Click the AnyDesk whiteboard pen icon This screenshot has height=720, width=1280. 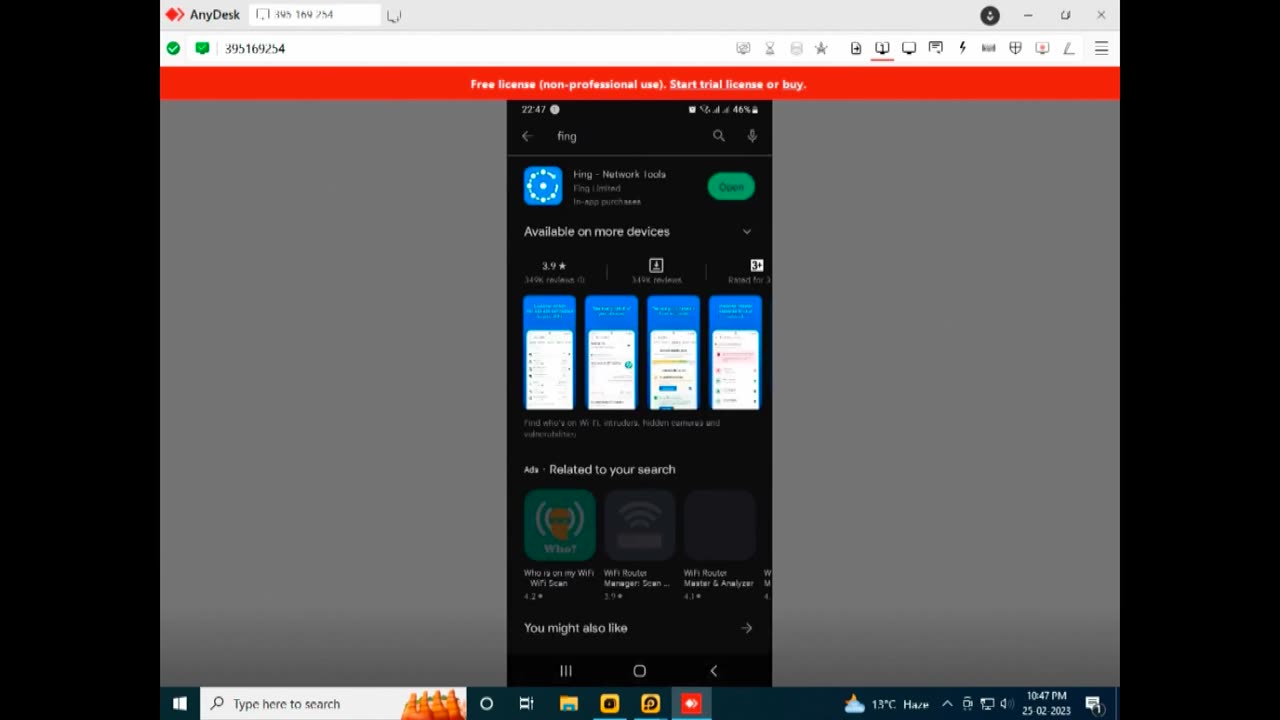pyautogui.click(x=1068, y=48)
